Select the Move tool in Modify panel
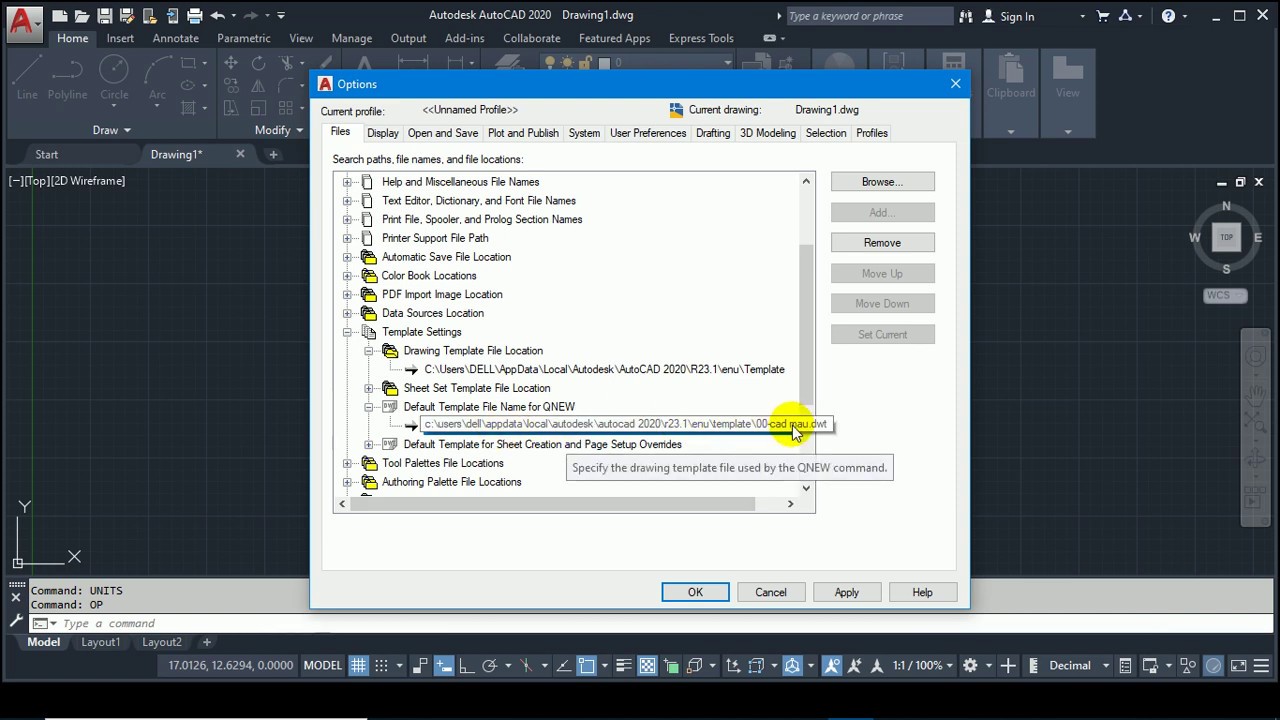The width and height of the screenshot is (1280, 720). 231,63
